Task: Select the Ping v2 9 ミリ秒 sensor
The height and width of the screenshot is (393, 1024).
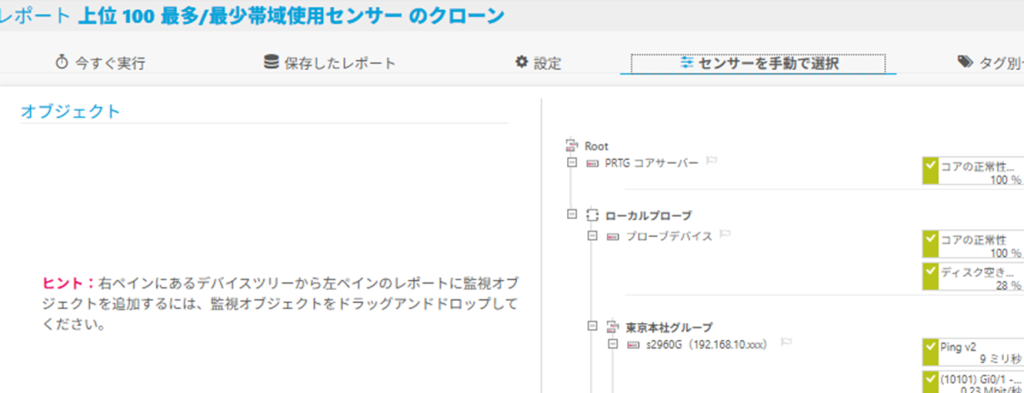Action: [973, 352]
